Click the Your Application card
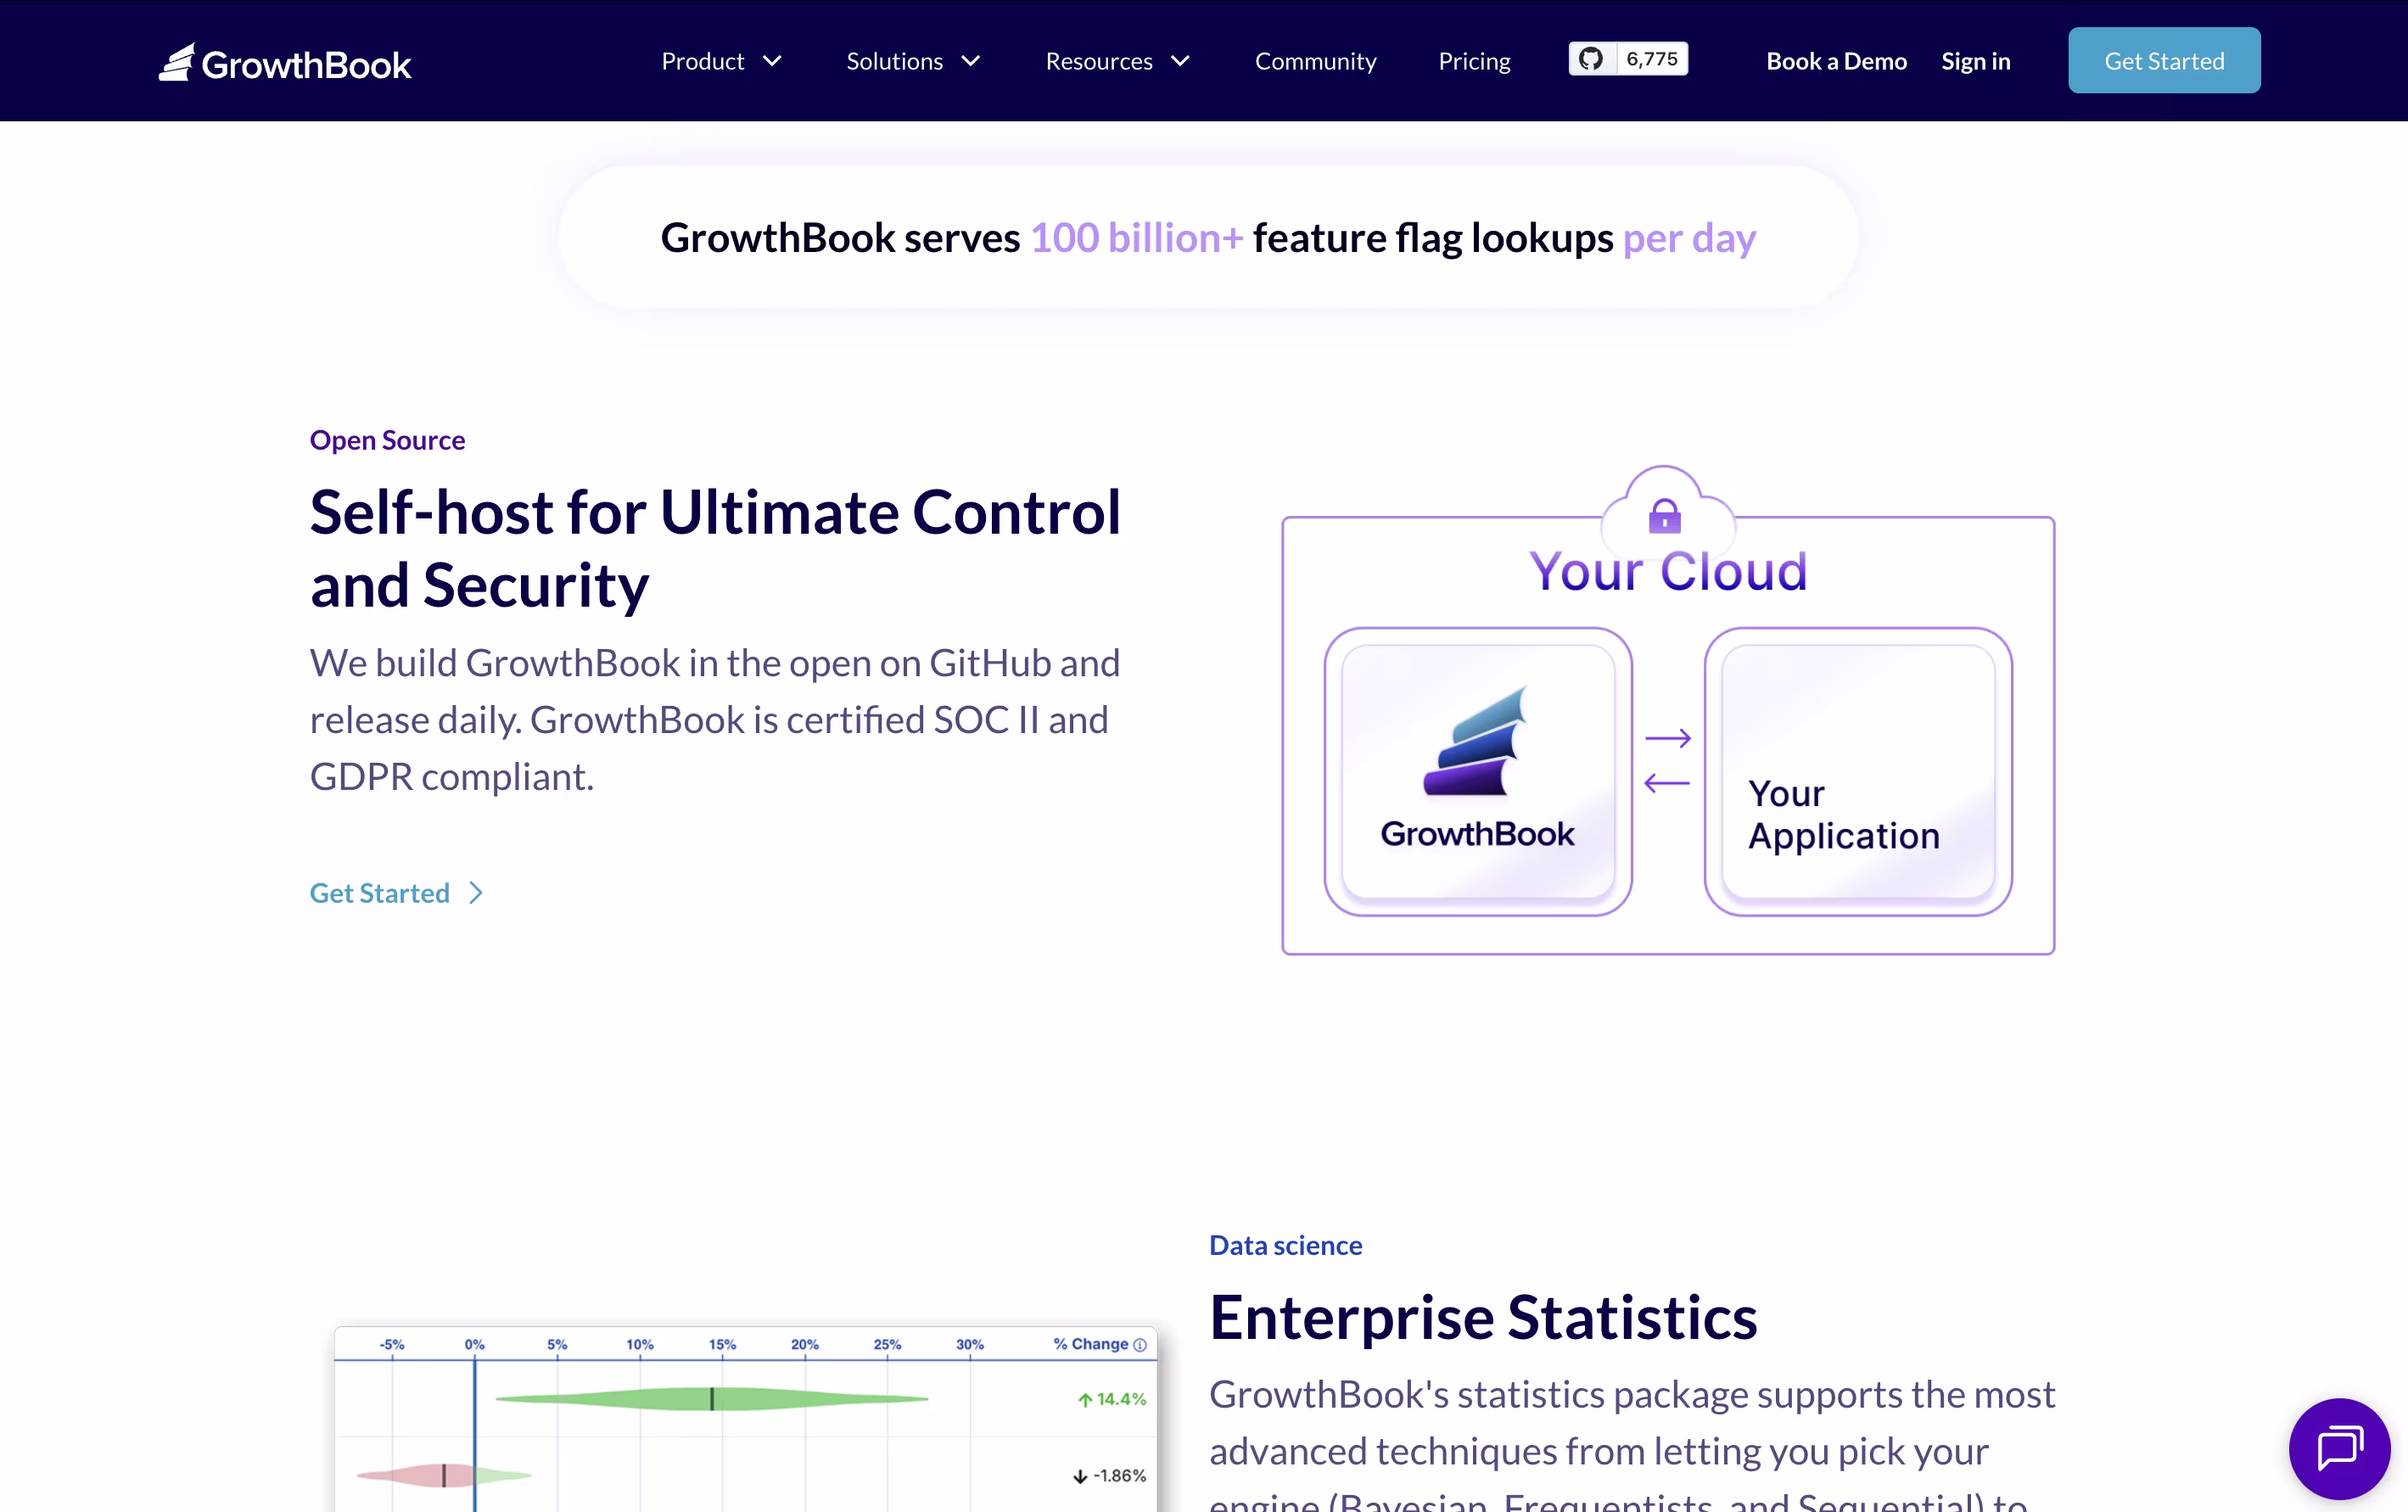This screenshot has height=1512, width=2408. [1858, 772]
